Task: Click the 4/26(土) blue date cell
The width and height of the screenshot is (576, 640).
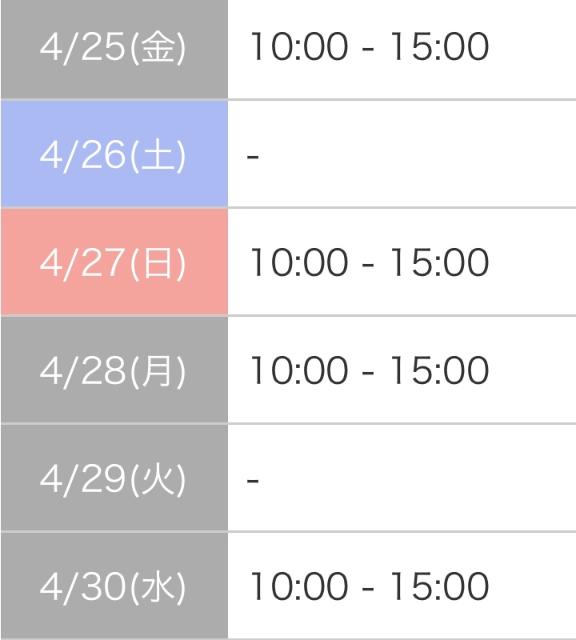Action: [x=114, y=154]
